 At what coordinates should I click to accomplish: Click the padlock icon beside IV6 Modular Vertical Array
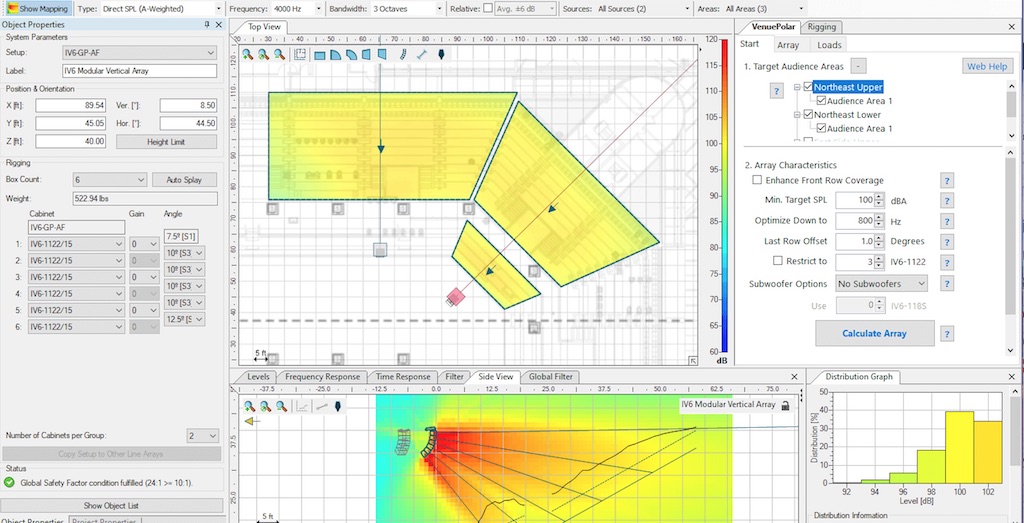pyautogui.click(x=786, y=405)
